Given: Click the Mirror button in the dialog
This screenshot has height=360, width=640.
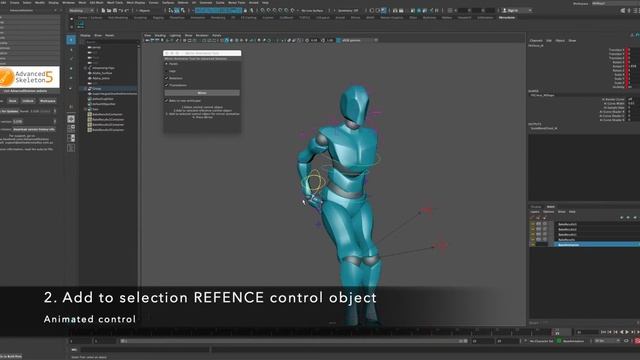Looking at the screenshot, I should (x=202, y=93).
